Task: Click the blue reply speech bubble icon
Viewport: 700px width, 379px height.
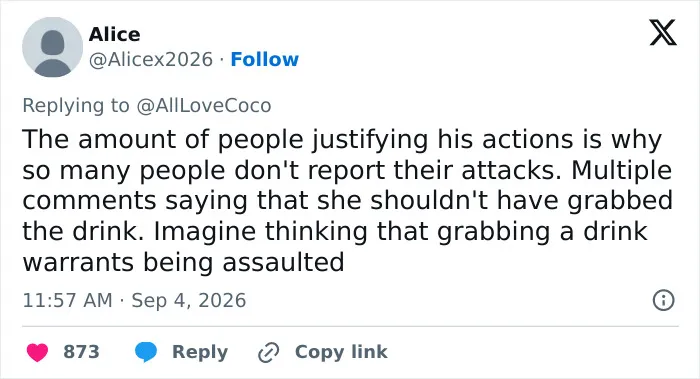Action: [146, 352]
